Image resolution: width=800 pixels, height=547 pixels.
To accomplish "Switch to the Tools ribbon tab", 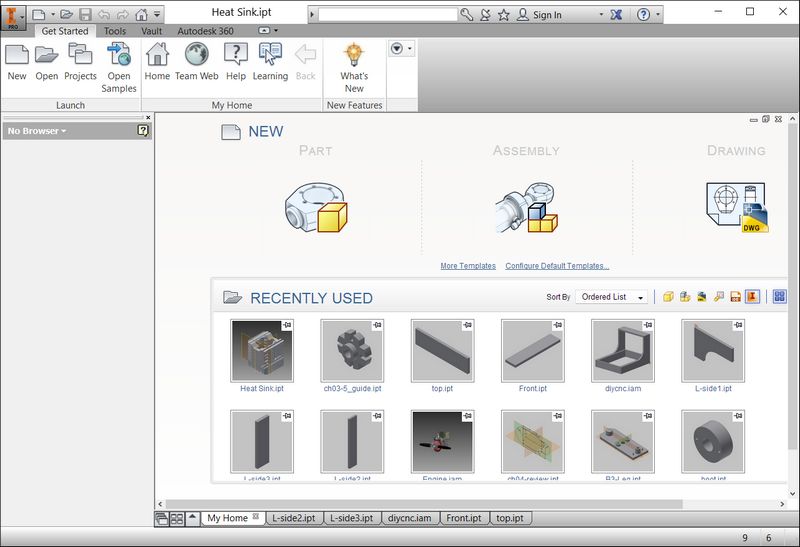I will pos(115,31).
